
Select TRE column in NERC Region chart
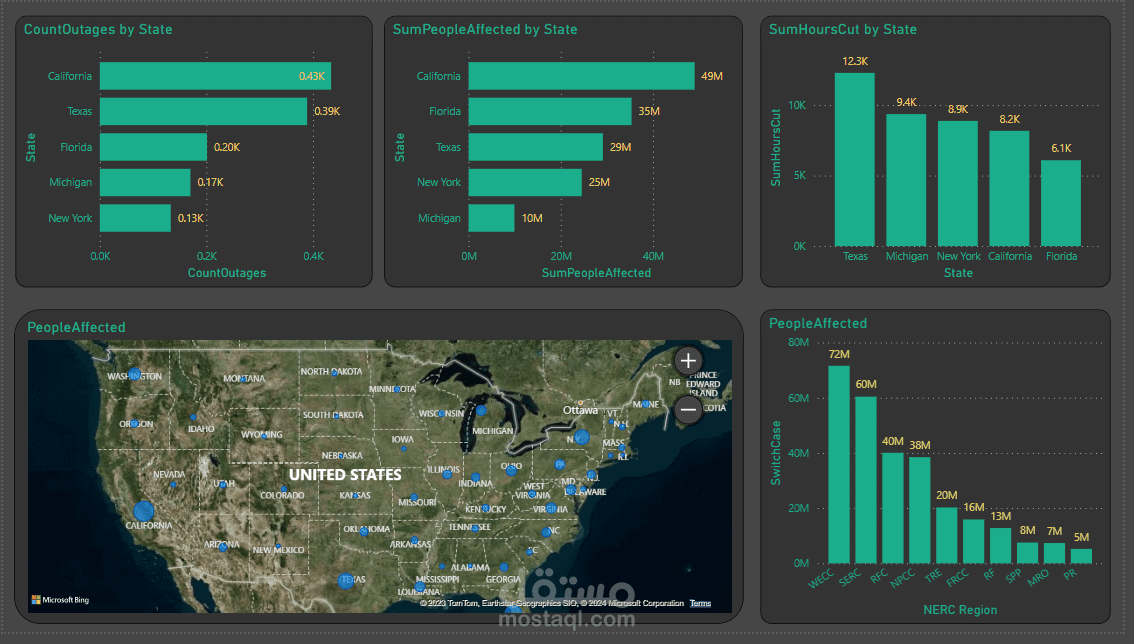coord(947,535)
